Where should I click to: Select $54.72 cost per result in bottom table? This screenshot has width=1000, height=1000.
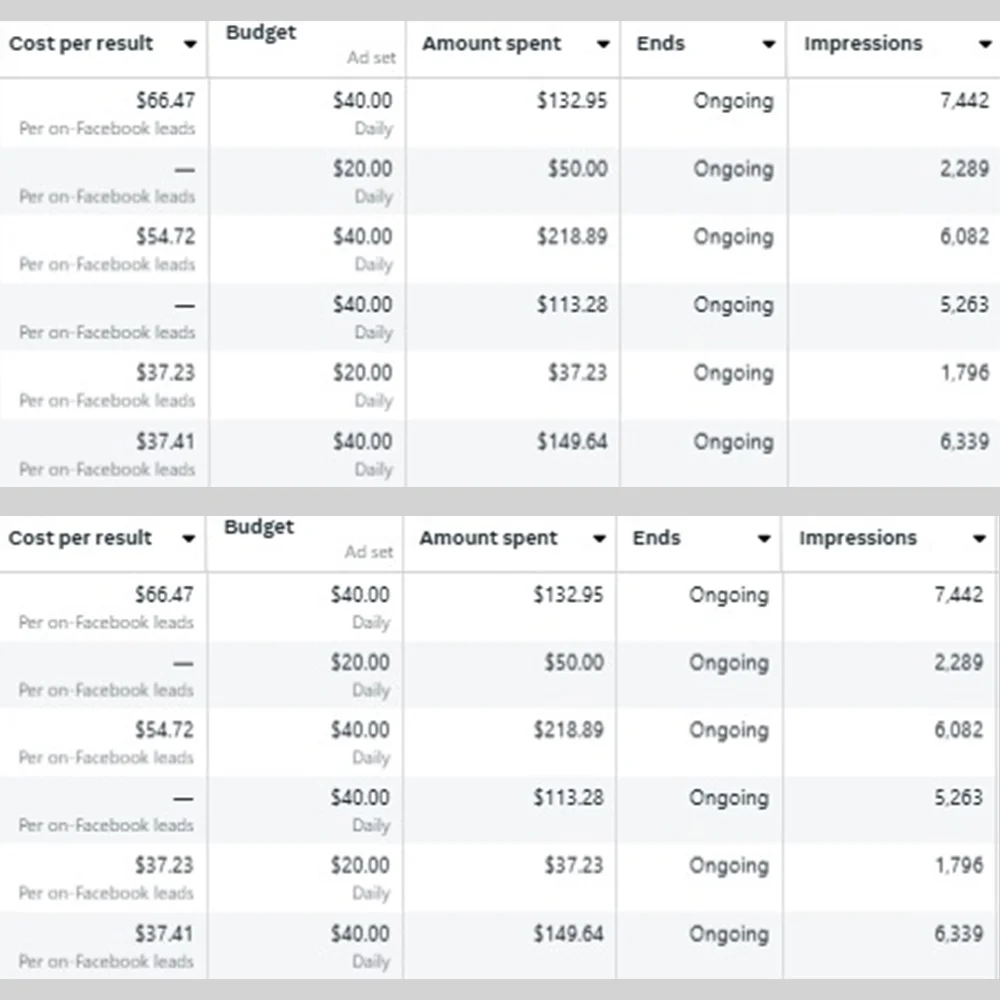tap(164, 730)
